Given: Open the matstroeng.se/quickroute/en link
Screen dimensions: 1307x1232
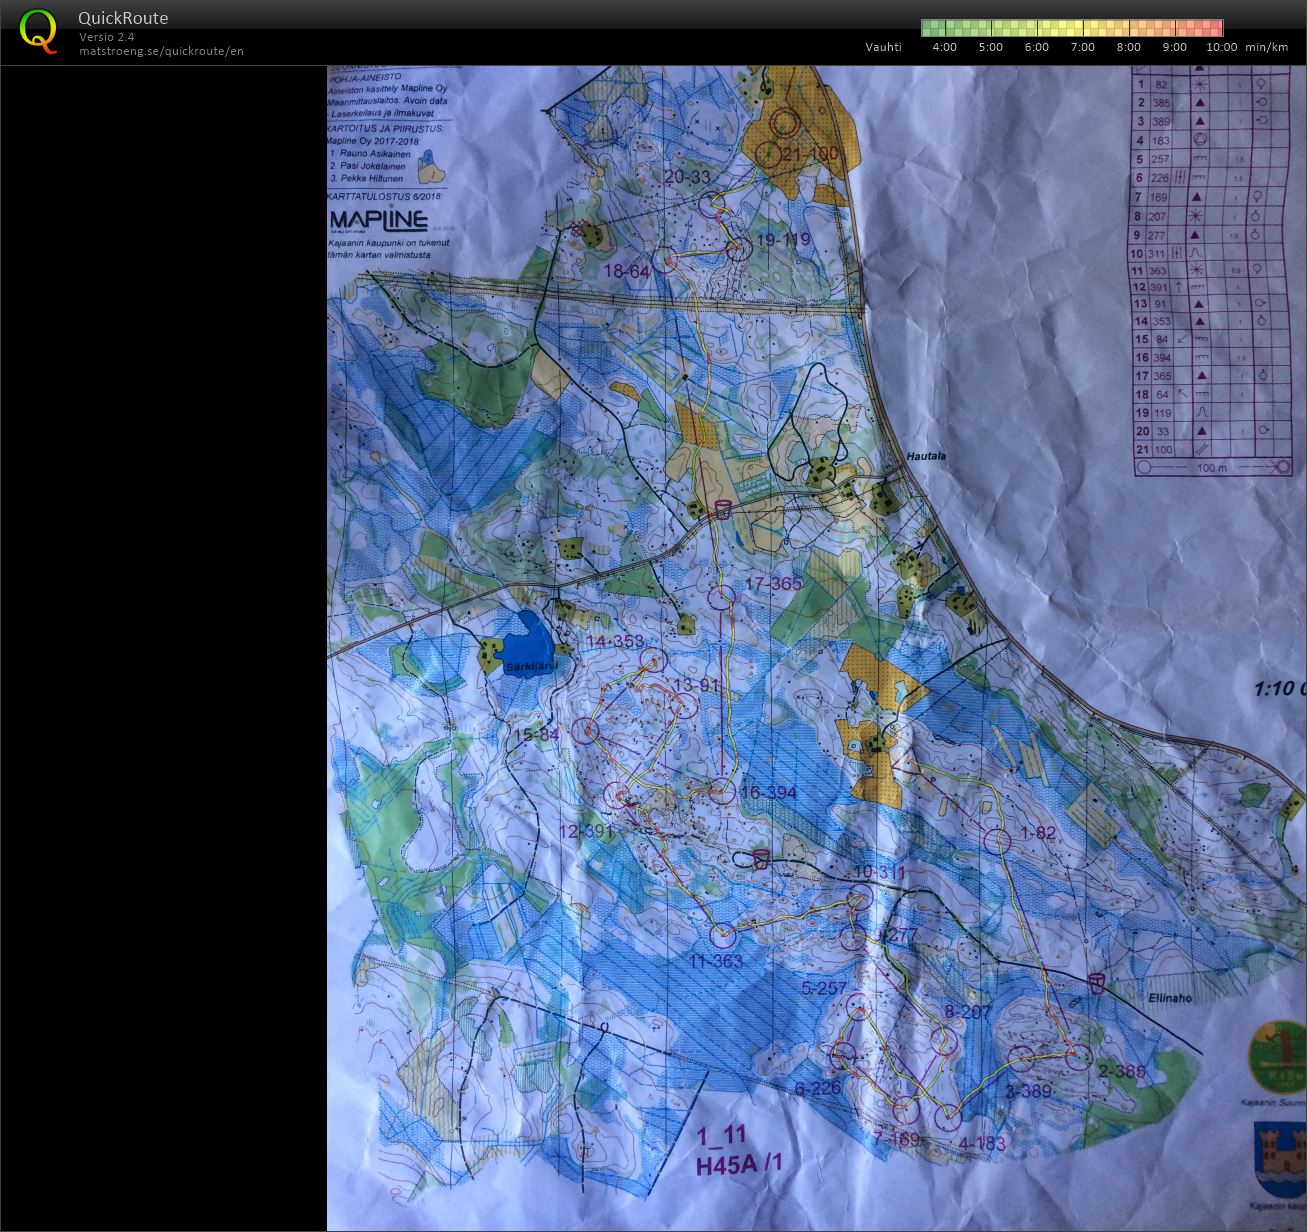Looking at the screenshot, I should pos(161,51).
